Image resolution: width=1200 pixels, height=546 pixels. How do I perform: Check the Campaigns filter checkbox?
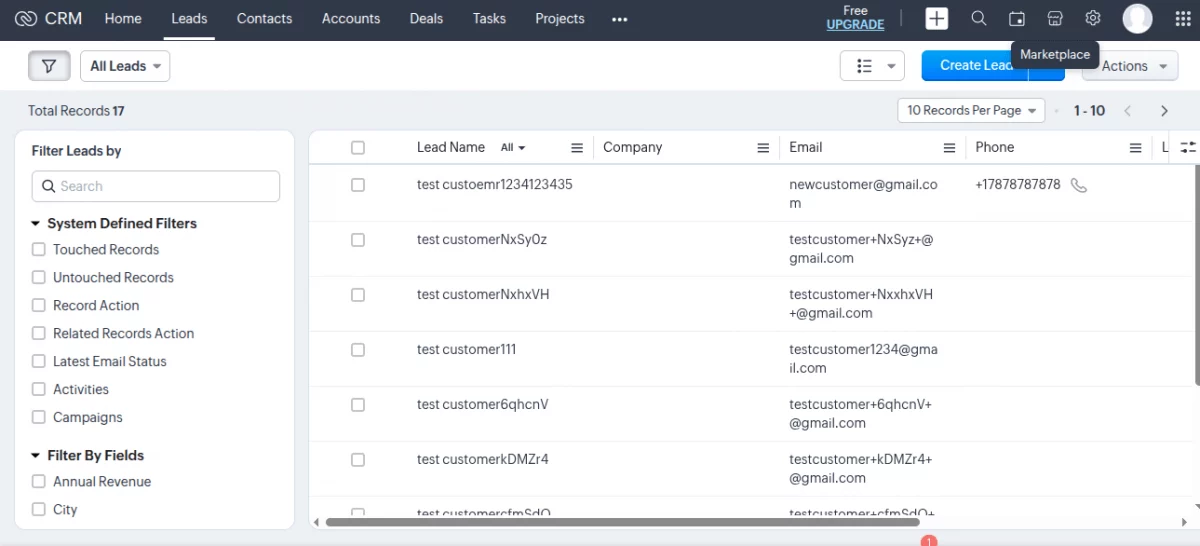point(39,418)
